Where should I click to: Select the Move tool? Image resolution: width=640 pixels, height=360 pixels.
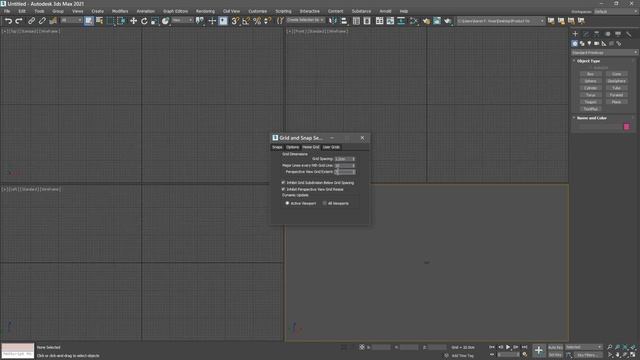pyautogui.click(x=133, y=21)
